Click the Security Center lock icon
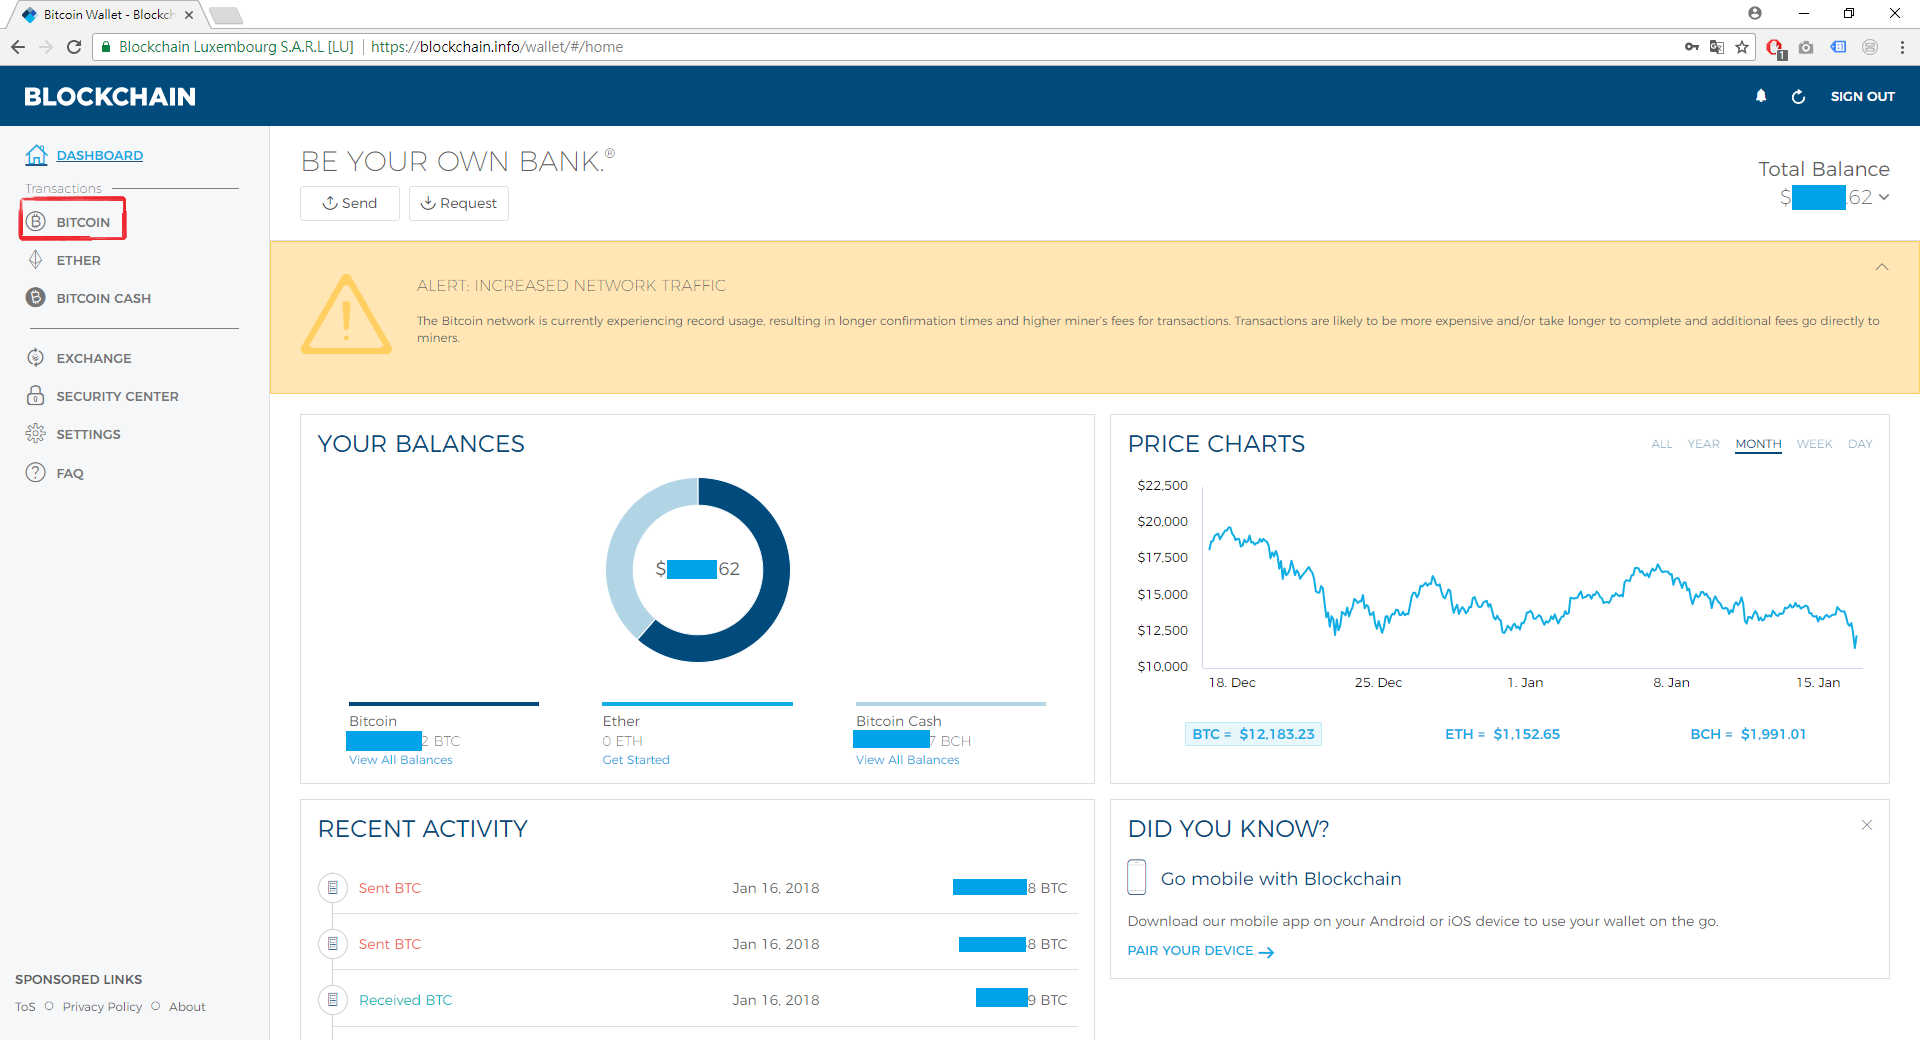Viewport: 1920px width, 1040px height. 36,396
